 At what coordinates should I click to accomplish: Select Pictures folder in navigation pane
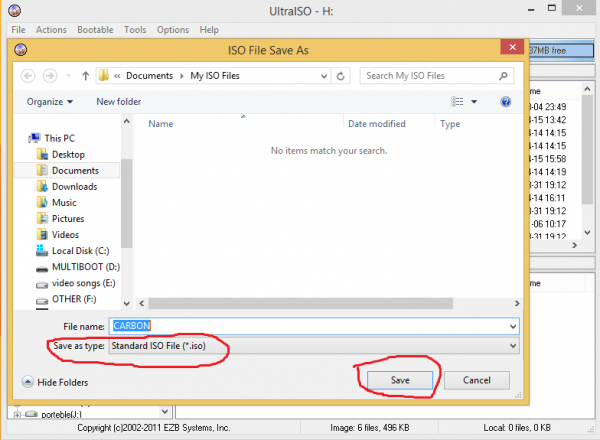click(68, 218)
